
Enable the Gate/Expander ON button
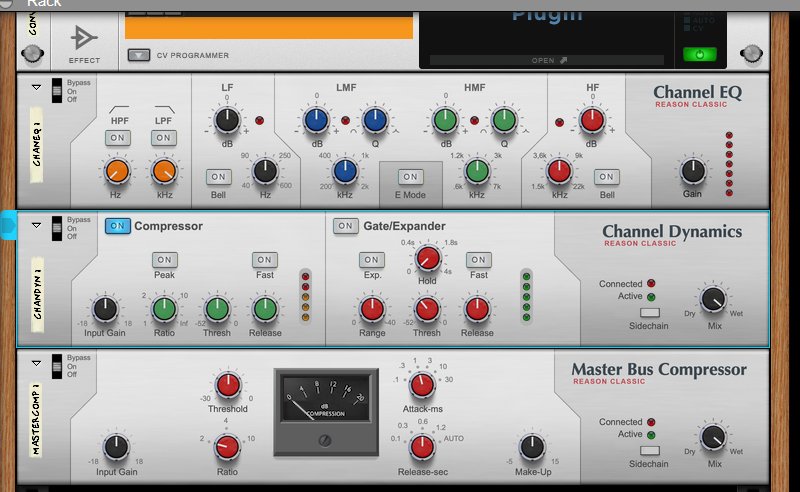pos(346,226)
